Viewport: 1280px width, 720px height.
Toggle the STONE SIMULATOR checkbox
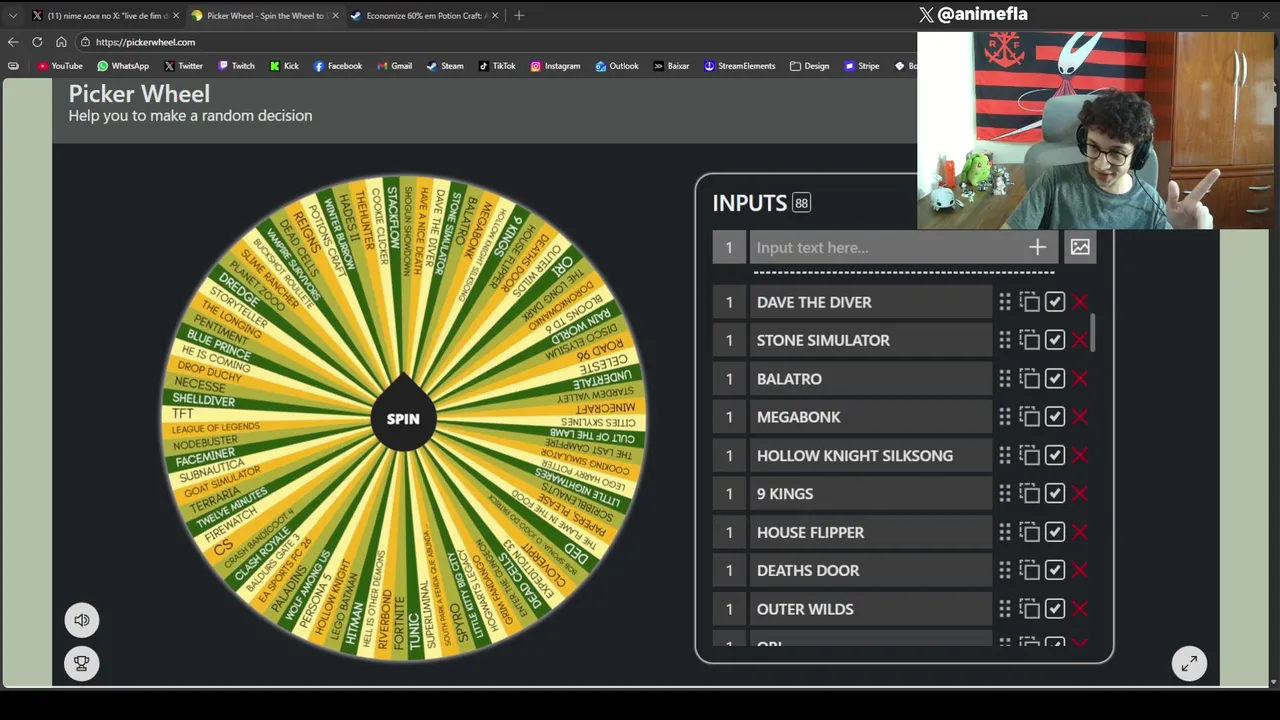coord(1055,341)
